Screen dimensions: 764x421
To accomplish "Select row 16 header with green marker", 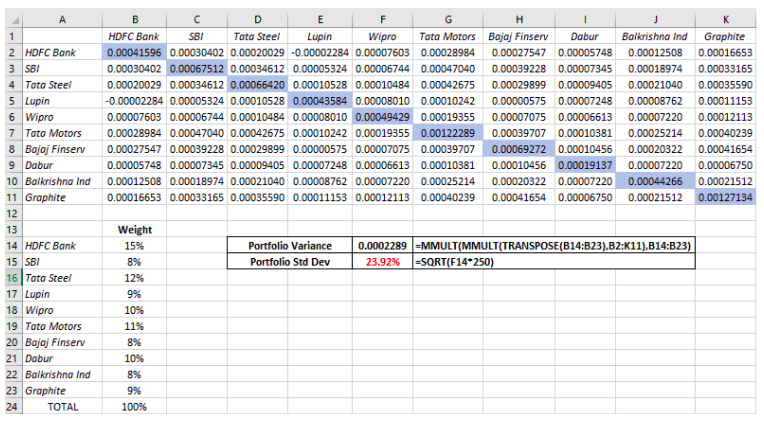I will 14,278.
